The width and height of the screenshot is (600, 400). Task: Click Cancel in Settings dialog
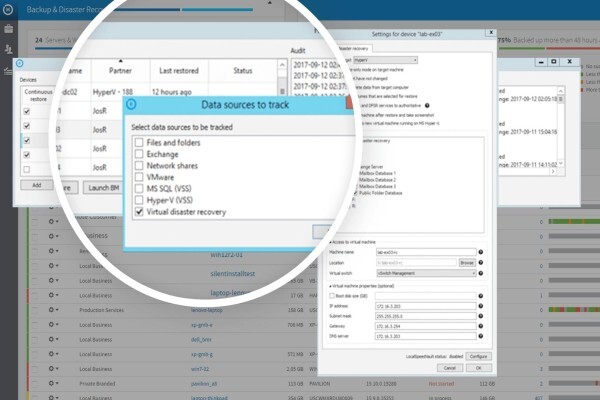[450, 368]
